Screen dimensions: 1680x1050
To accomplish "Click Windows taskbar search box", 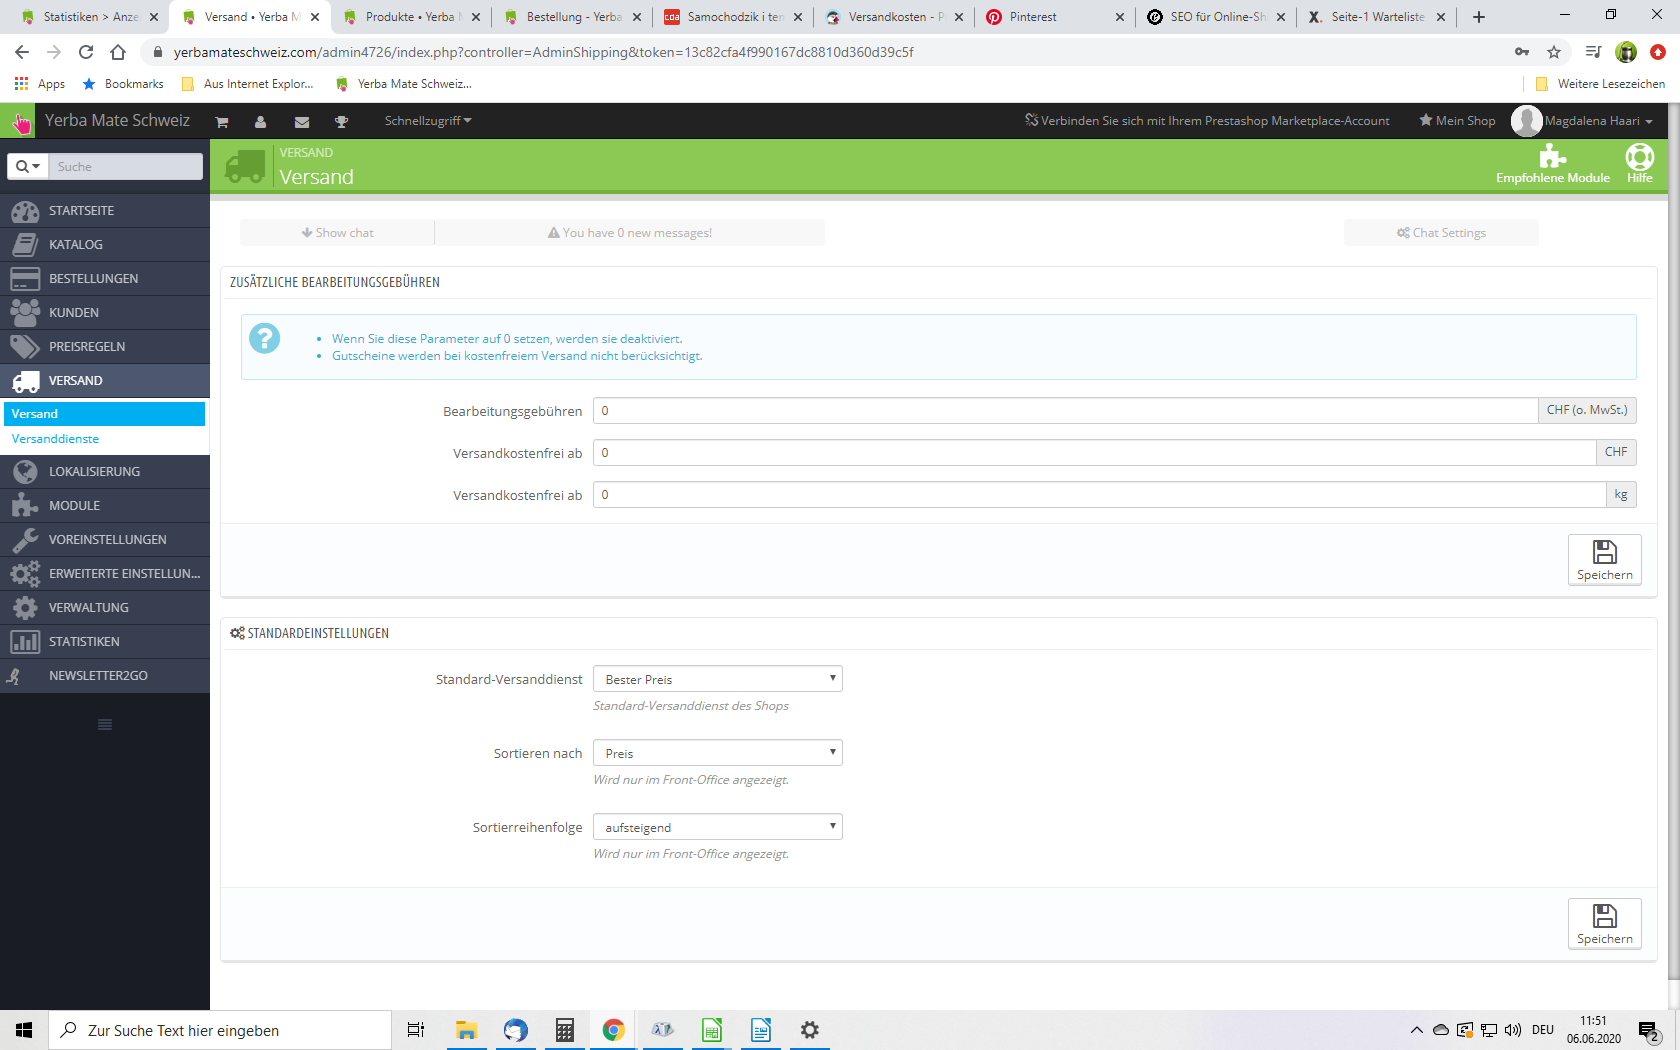I will coord(220,1030).
